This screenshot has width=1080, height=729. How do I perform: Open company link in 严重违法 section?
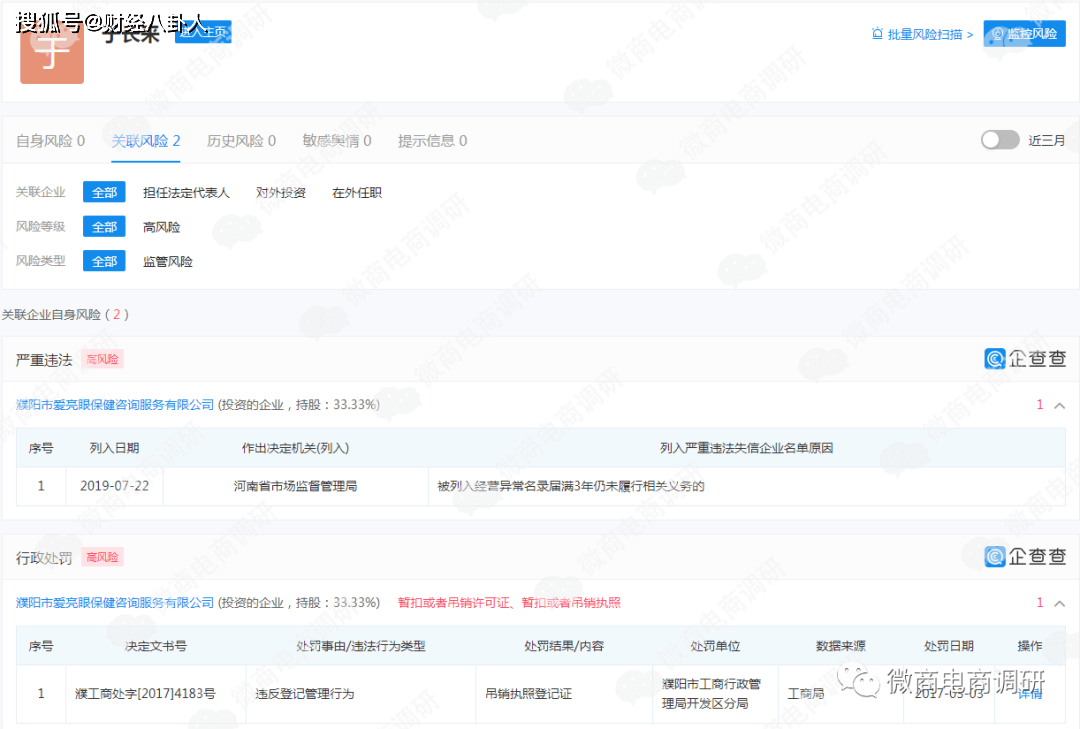pos(115,405)
